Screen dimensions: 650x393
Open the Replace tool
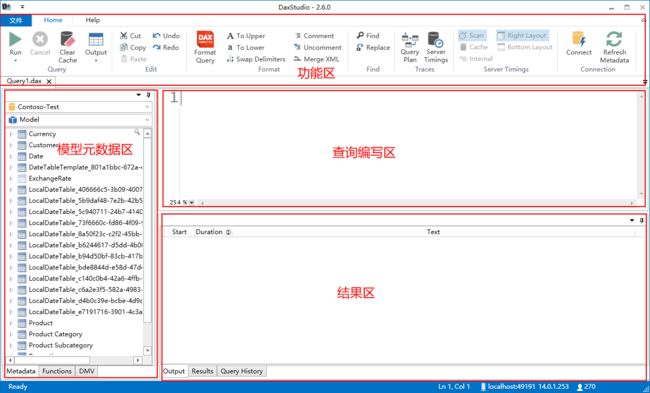click(x=373, y=47)
